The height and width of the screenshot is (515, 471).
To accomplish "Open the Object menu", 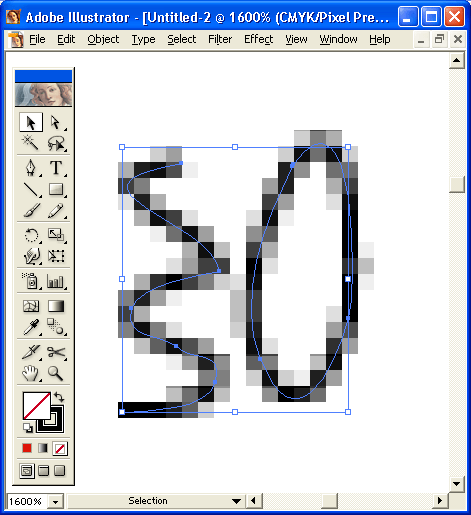I will (x=103, y=39).
